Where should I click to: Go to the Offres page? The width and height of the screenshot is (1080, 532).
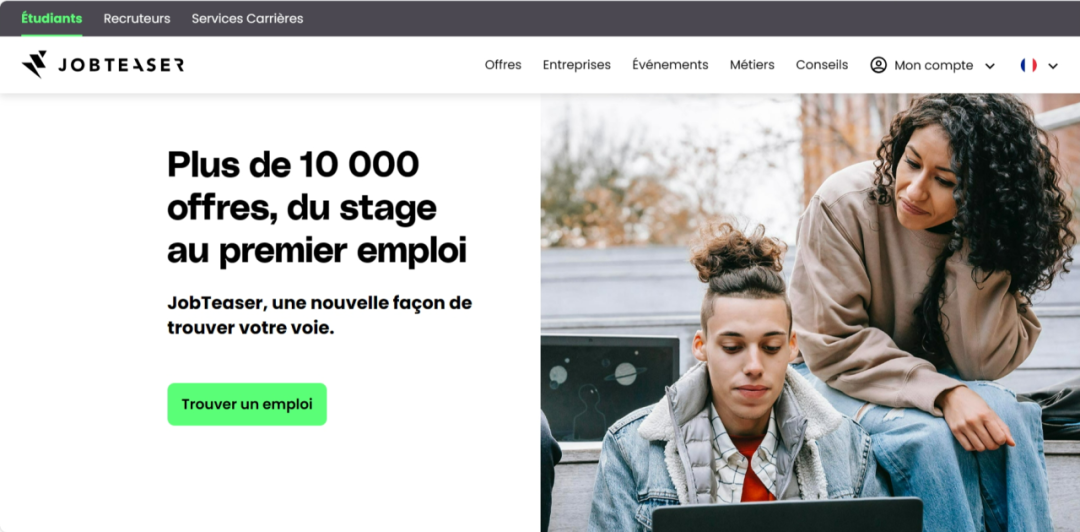click(x=503, y=65)
